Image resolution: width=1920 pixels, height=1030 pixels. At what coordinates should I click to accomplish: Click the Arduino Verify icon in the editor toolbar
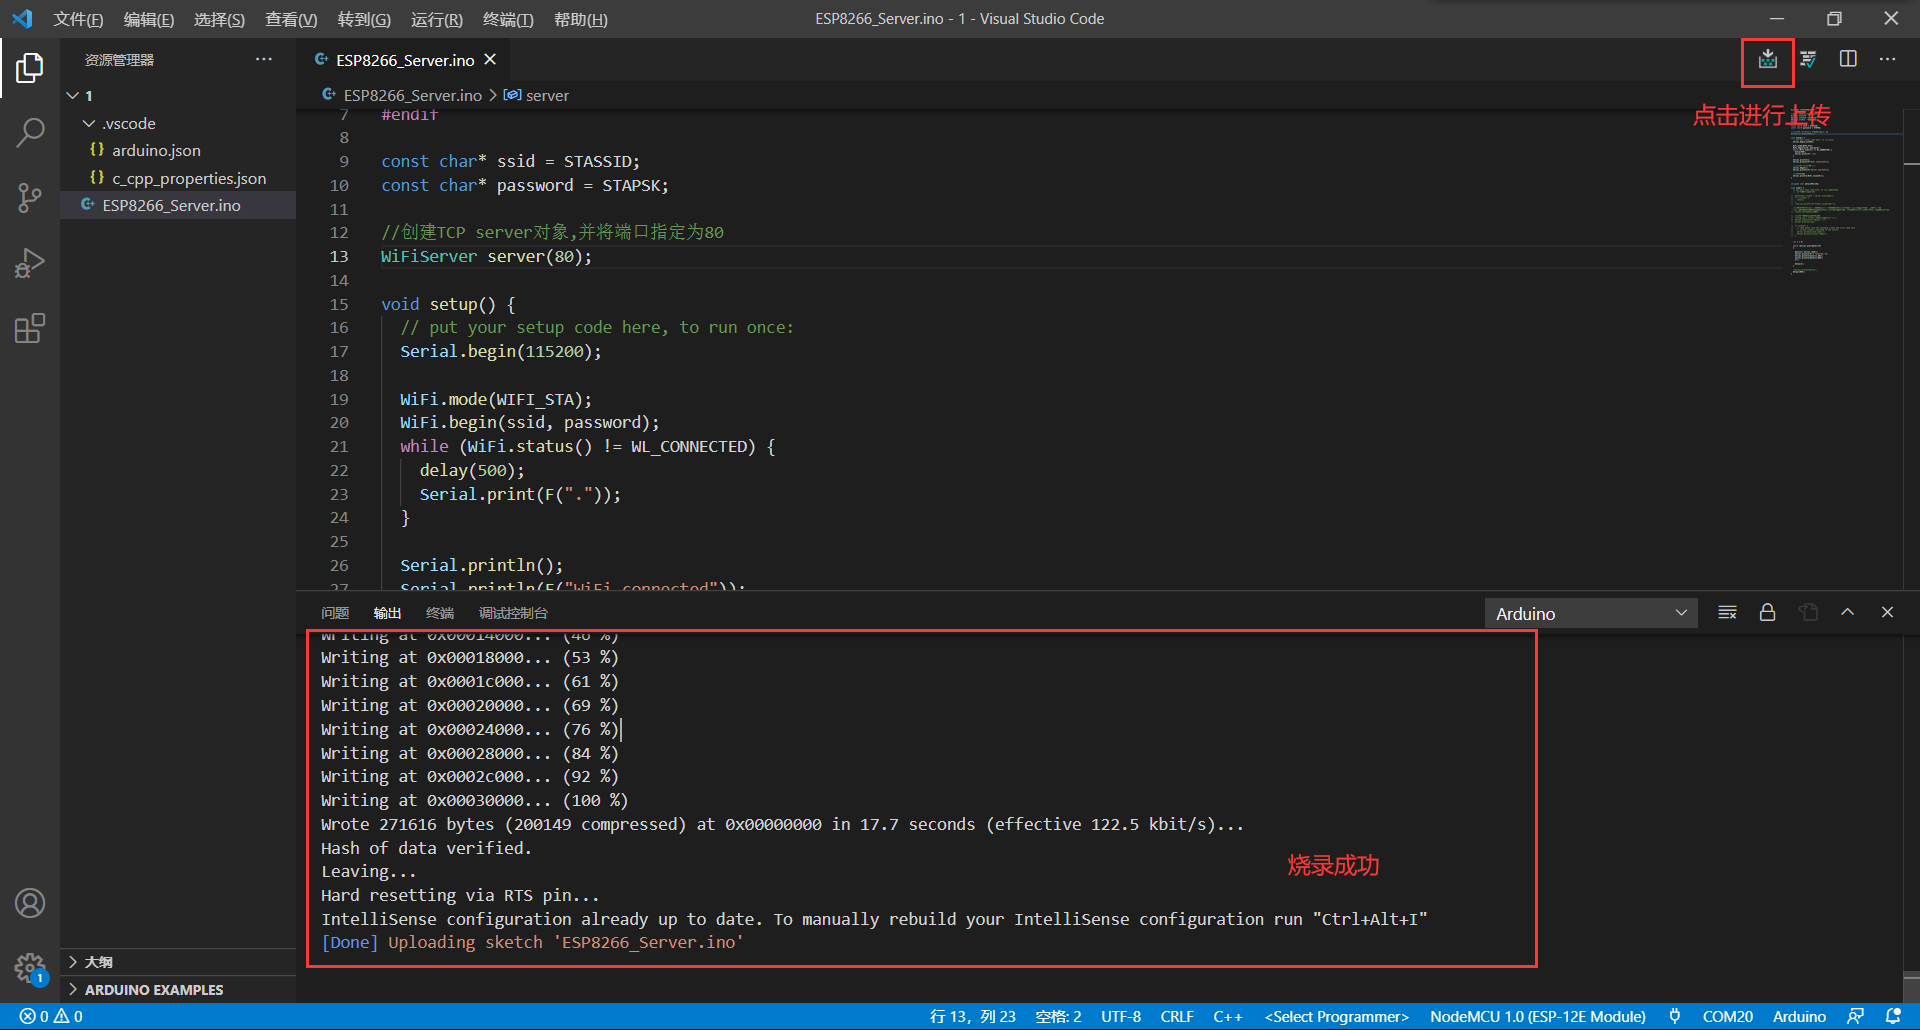tap(1808, 60)
